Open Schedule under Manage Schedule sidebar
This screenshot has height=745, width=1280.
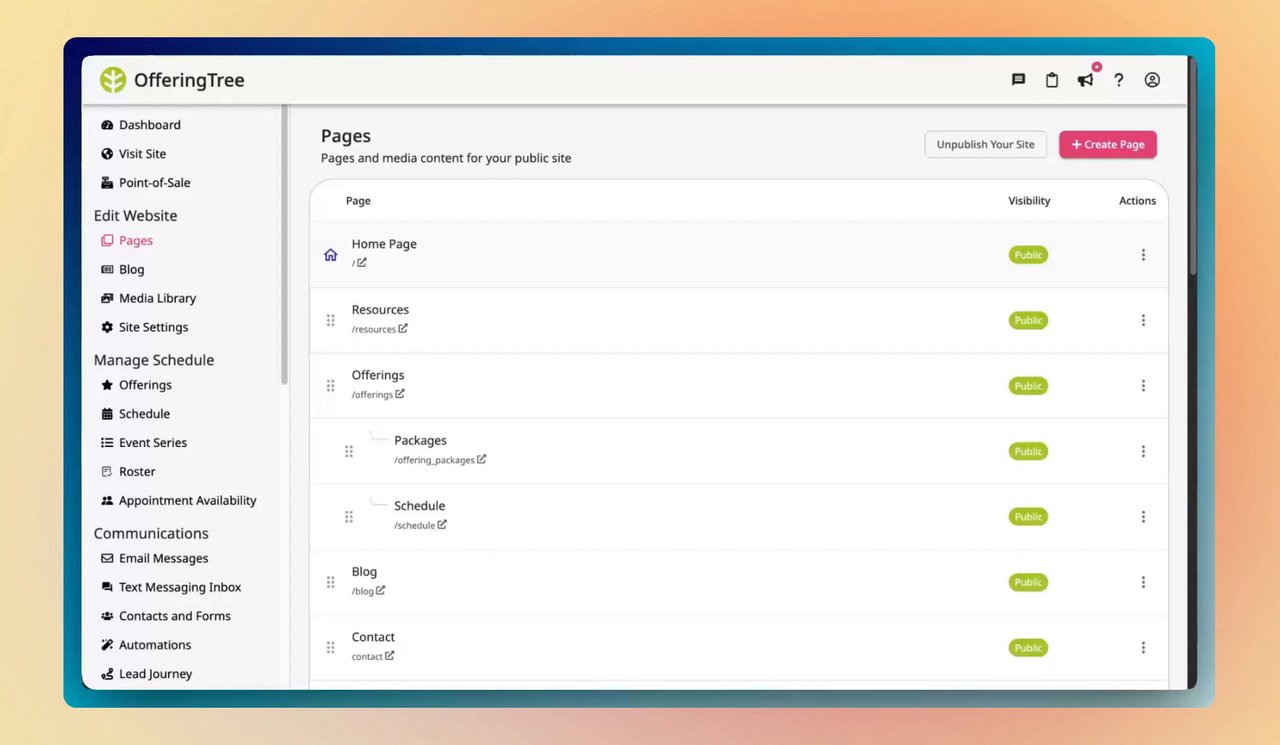pyautogui.click(x=136, y=414)
